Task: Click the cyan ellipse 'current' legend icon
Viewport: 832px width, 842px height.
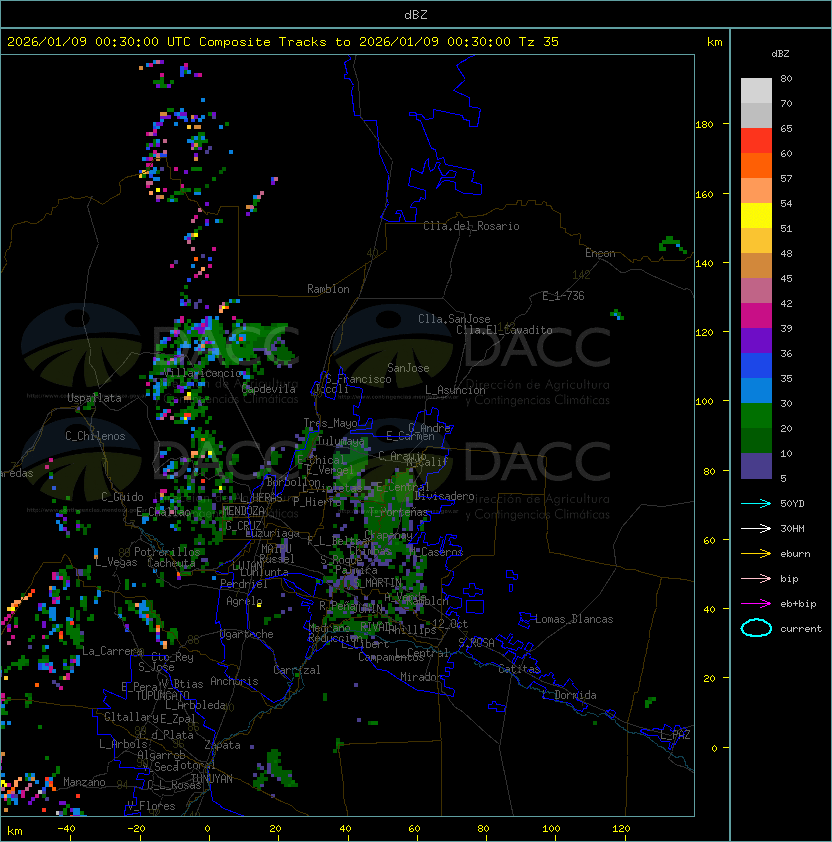Action: 756,628
